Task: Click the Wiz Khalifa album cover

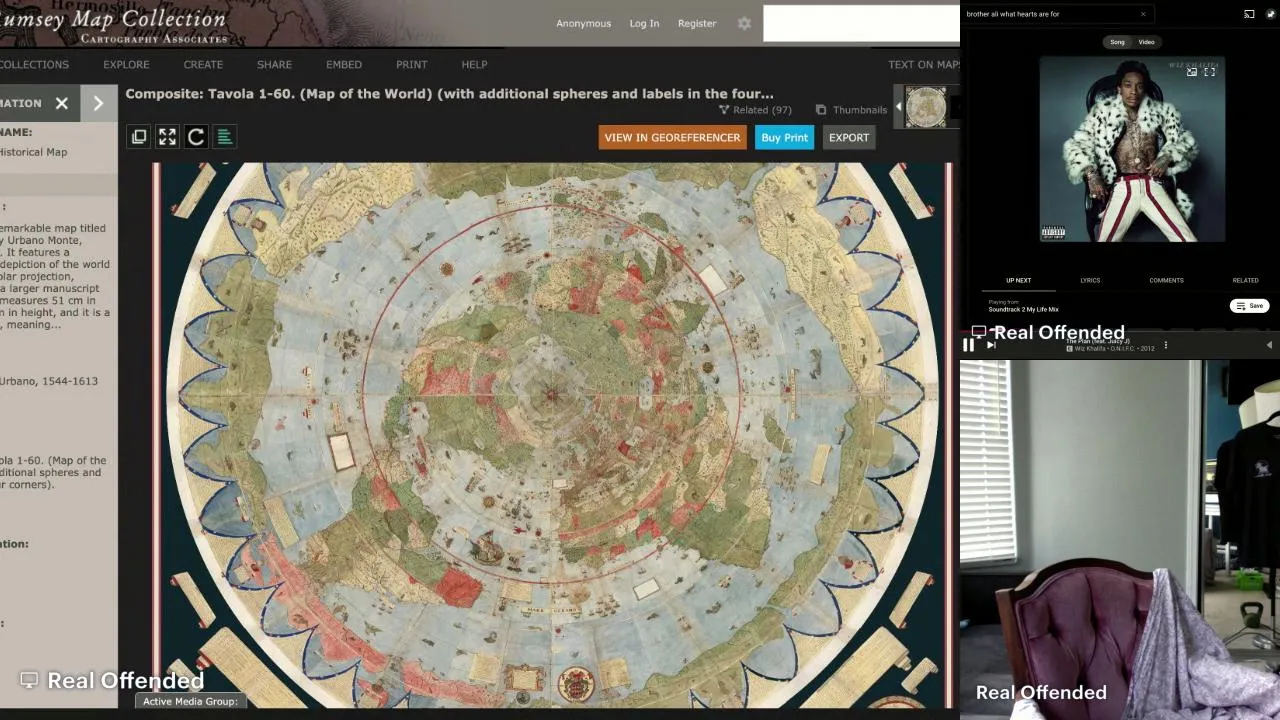Action: 1132,149
